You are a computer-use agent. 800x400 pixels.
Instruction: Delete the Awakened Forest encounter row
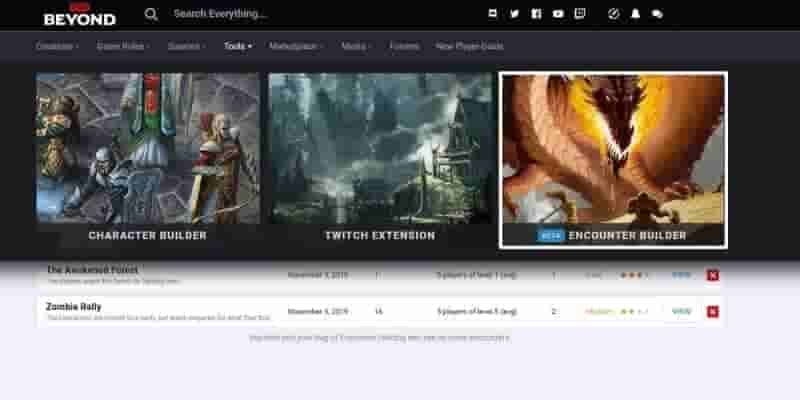pos(713,276)
